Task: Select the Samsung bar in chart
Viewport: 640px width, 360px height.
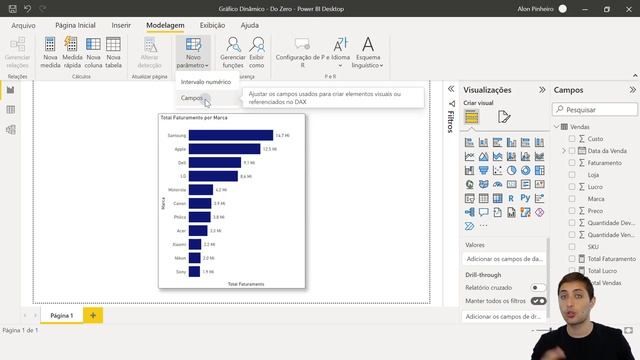Action: click(x=231, y=135)
